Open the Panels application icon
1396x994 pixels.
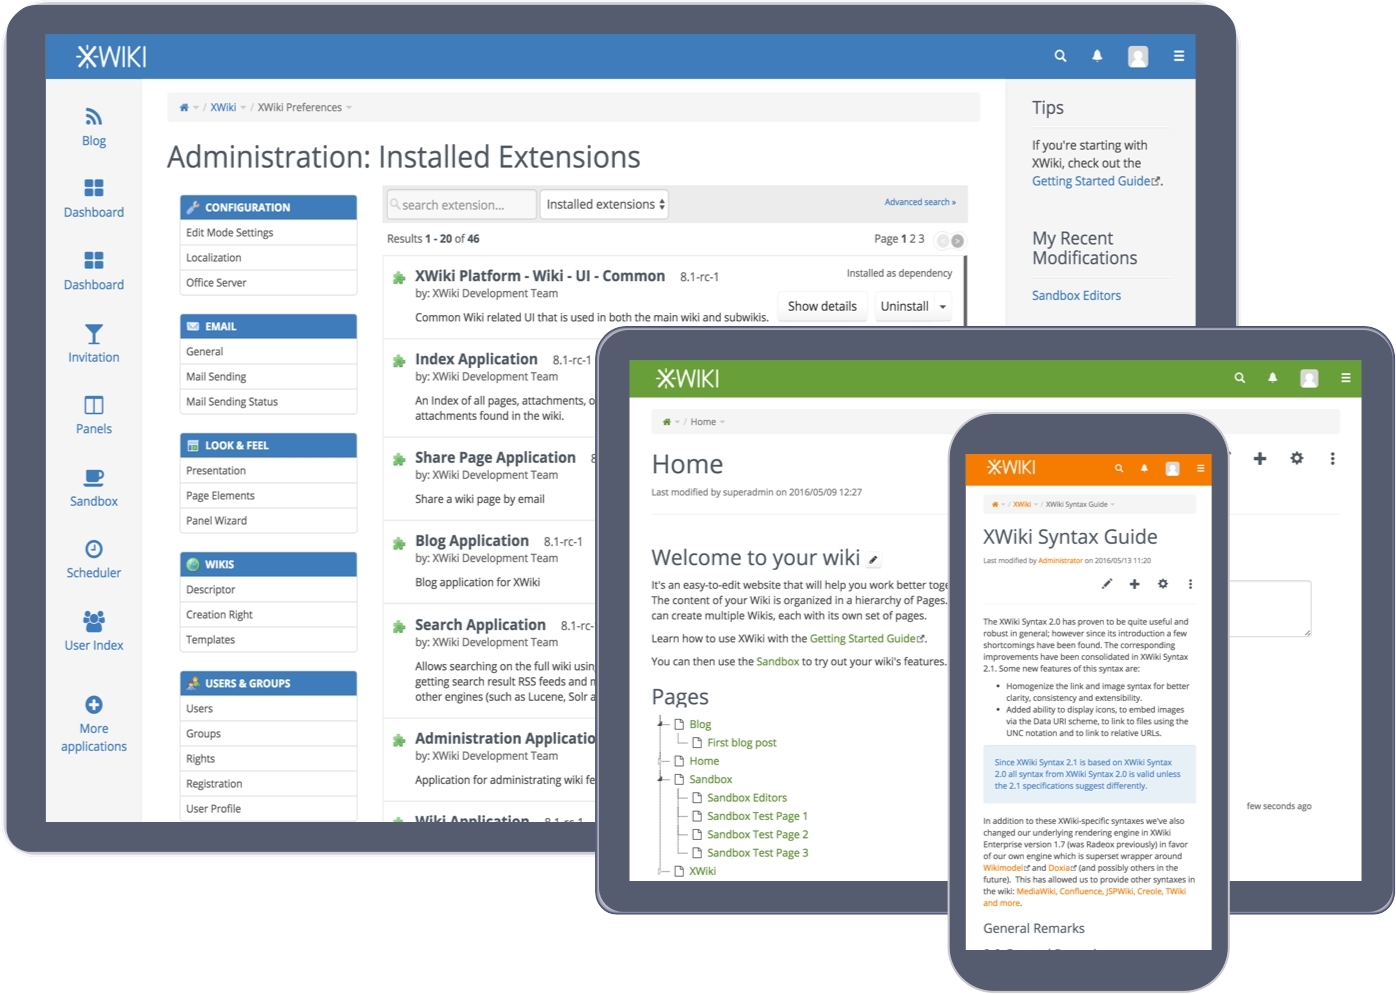click(94, 405)
